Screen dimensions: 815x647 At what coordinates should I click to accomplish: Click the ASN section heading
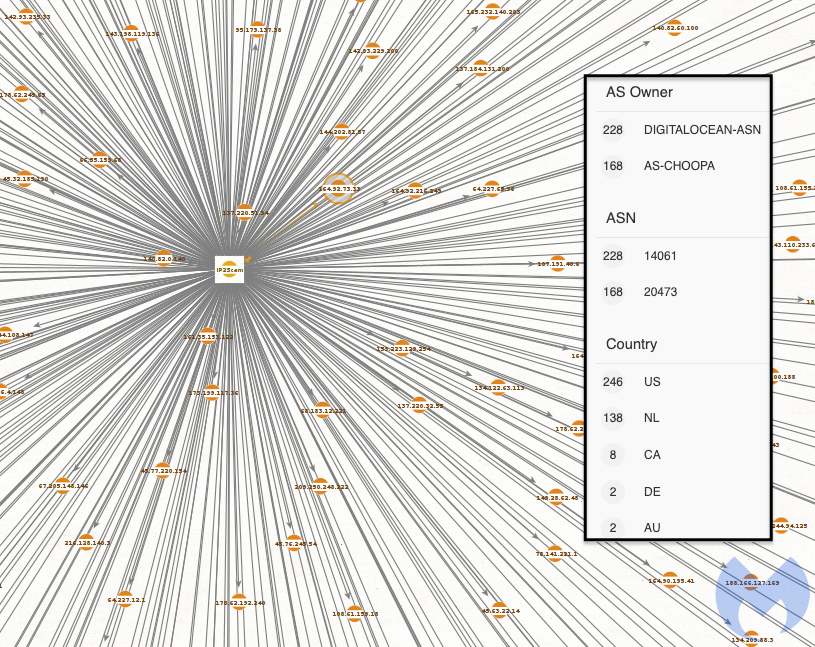[621, 218]
